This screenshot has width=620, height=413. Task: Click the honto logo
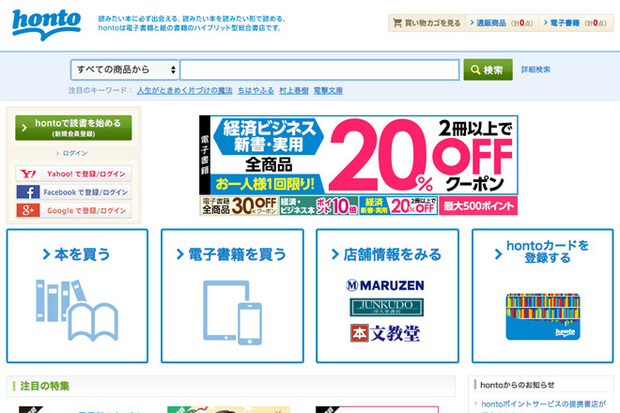pyautogui.click(x=46, y=25)
